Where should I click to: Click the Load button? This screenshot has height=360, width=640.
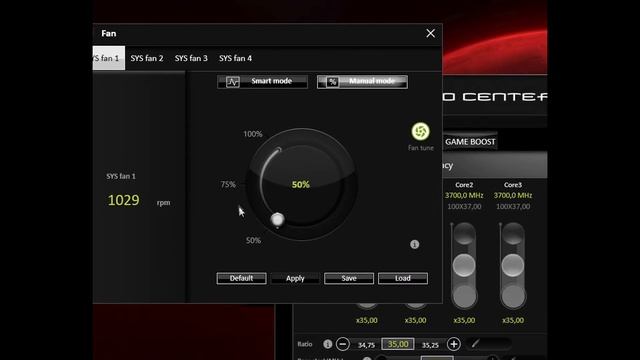(x=403, y=278)
